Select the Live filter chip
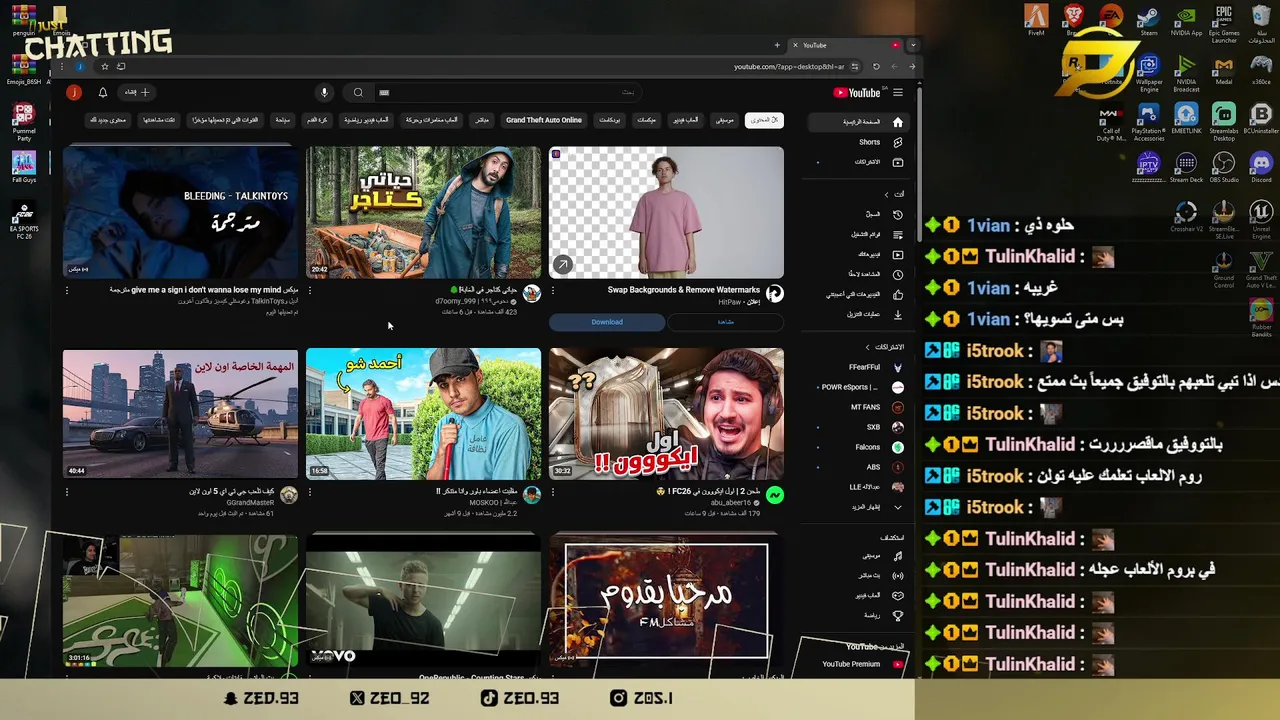The height and width of the screenshot is (720, 1280). tap(482, 120)
